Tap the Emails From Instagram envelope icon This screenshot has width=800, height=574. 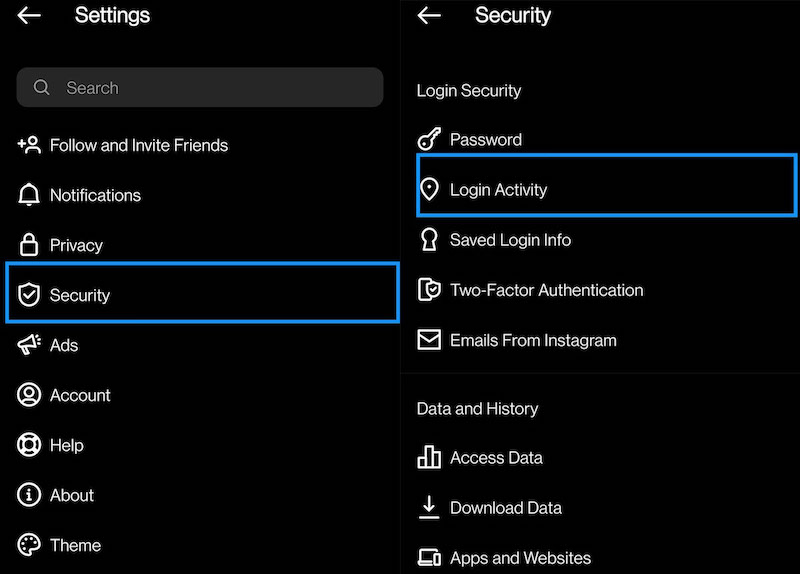pyautogui.click(x=429, y=340)
